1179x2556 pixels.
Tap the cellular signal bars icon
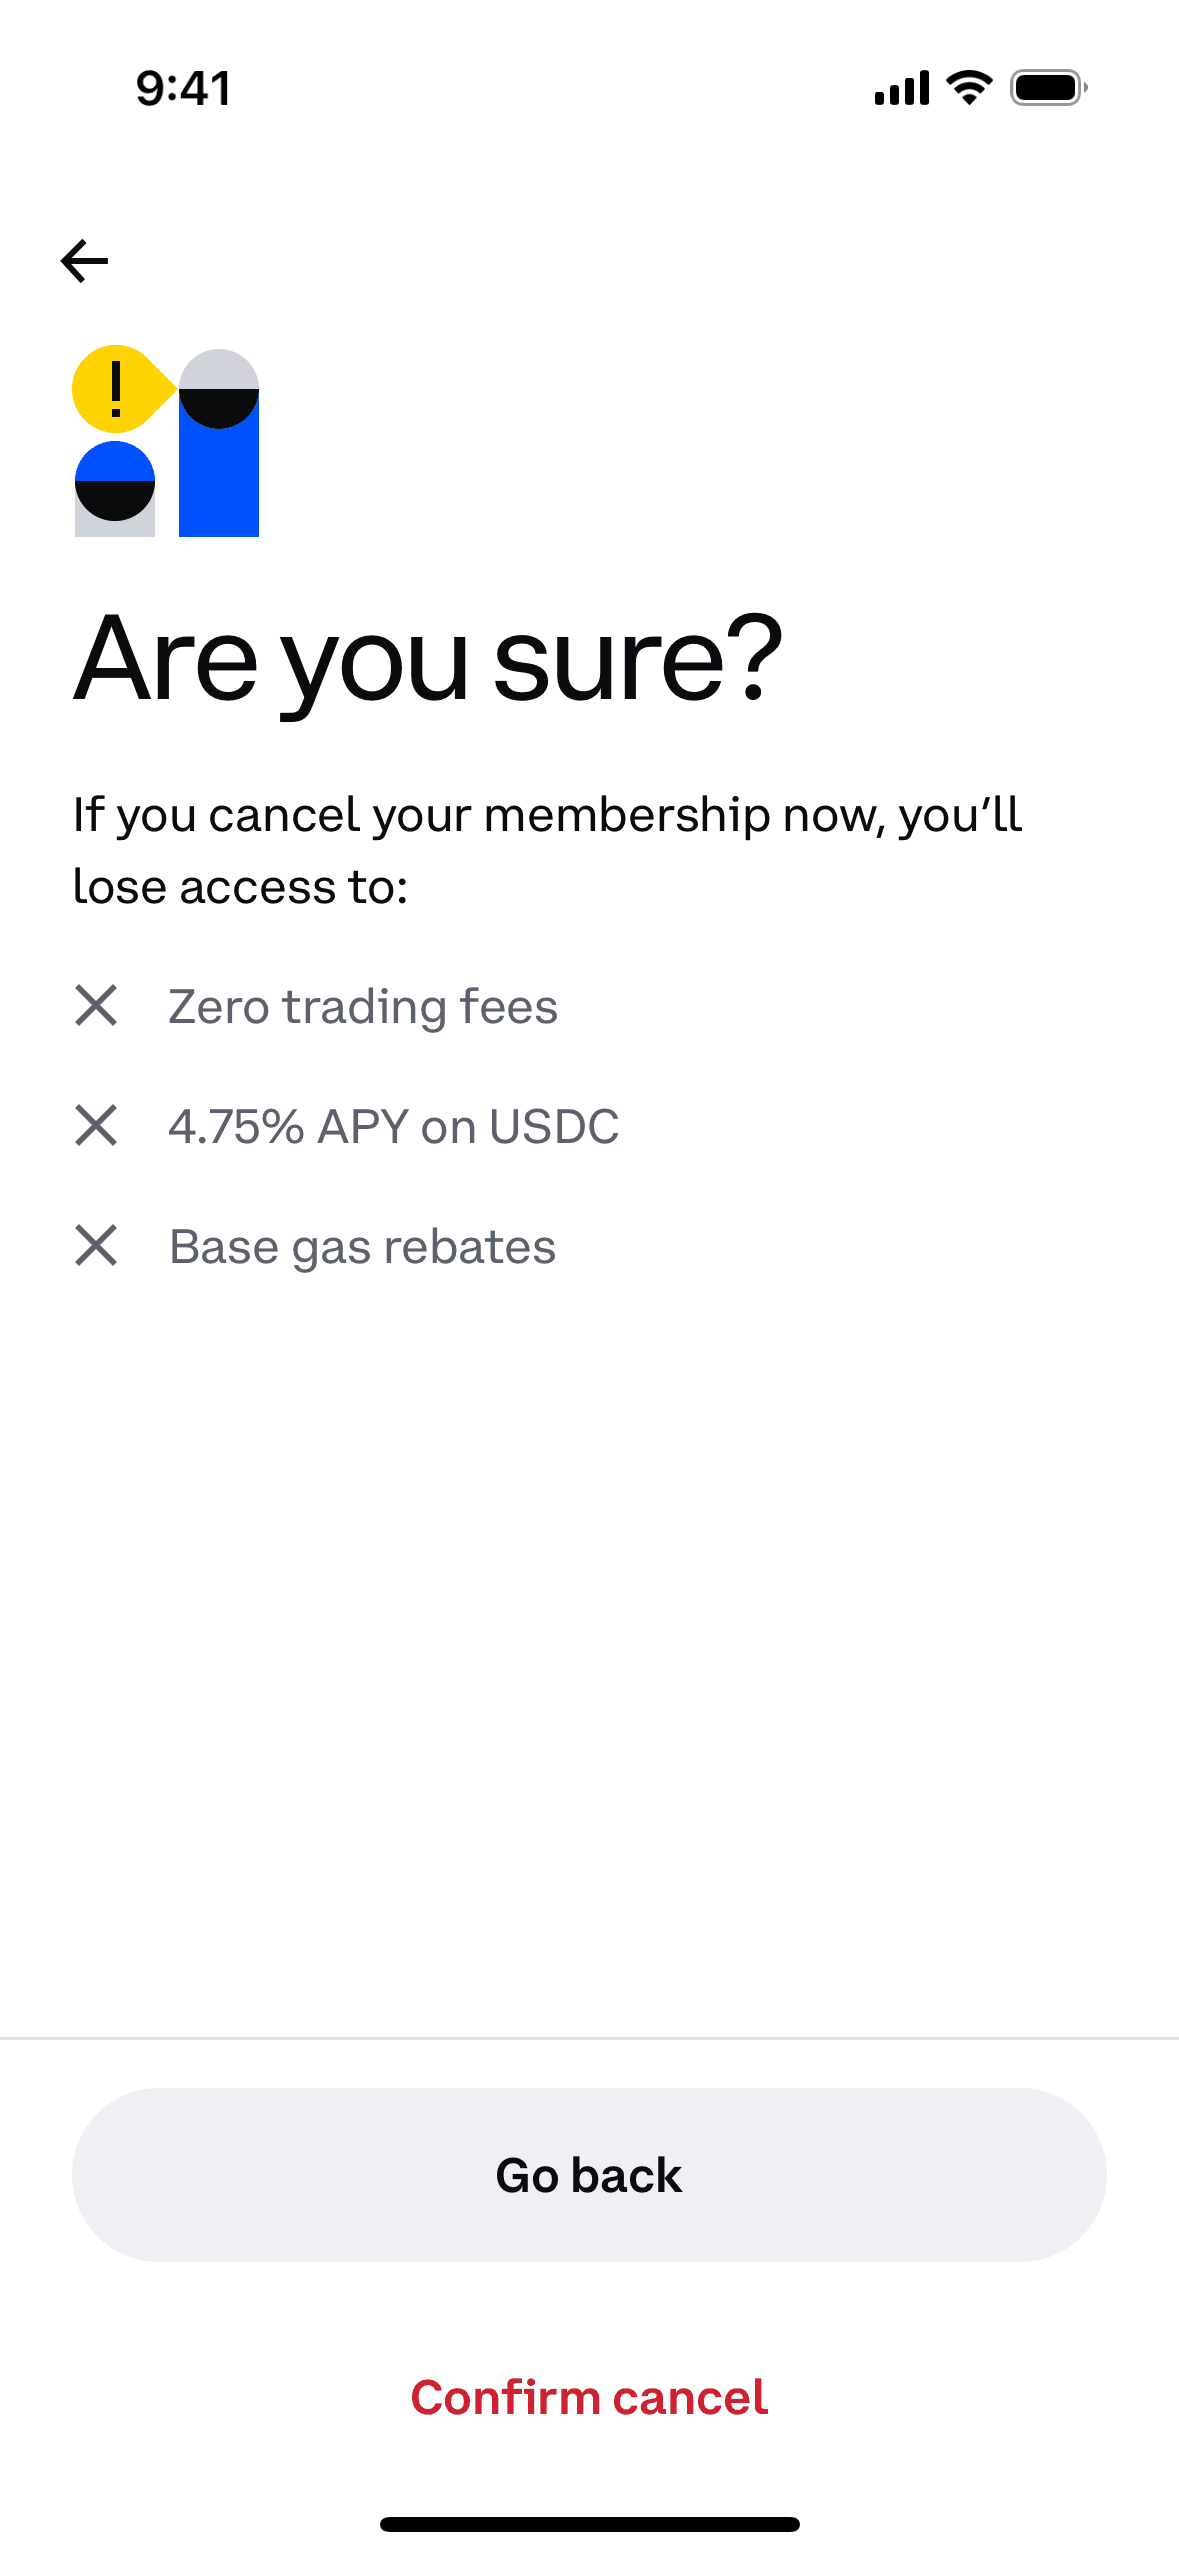[x=901, y=88]
